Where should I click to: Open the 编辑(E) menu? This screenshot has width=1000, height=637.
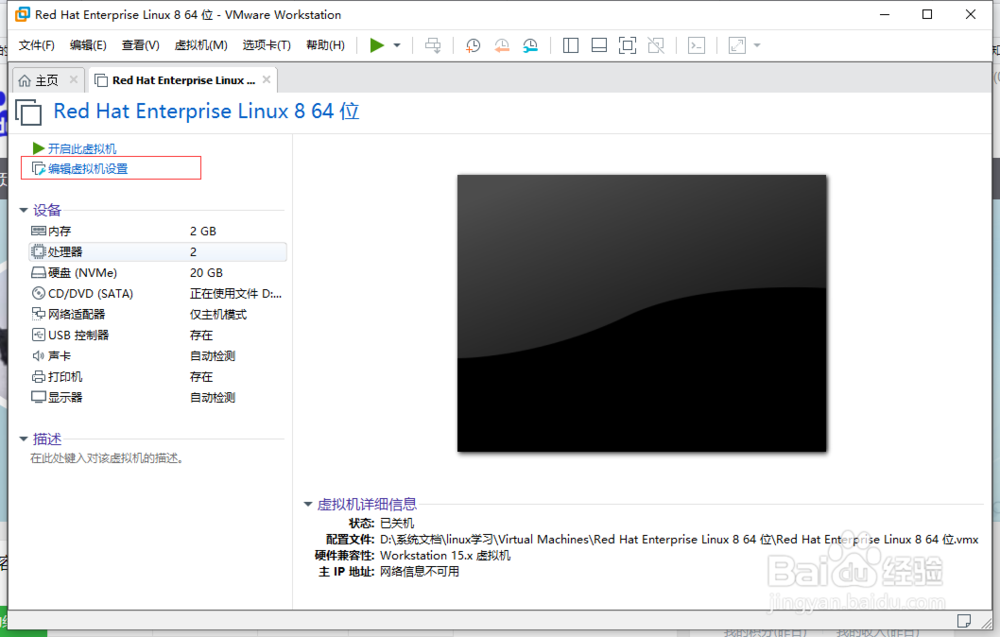88,45
